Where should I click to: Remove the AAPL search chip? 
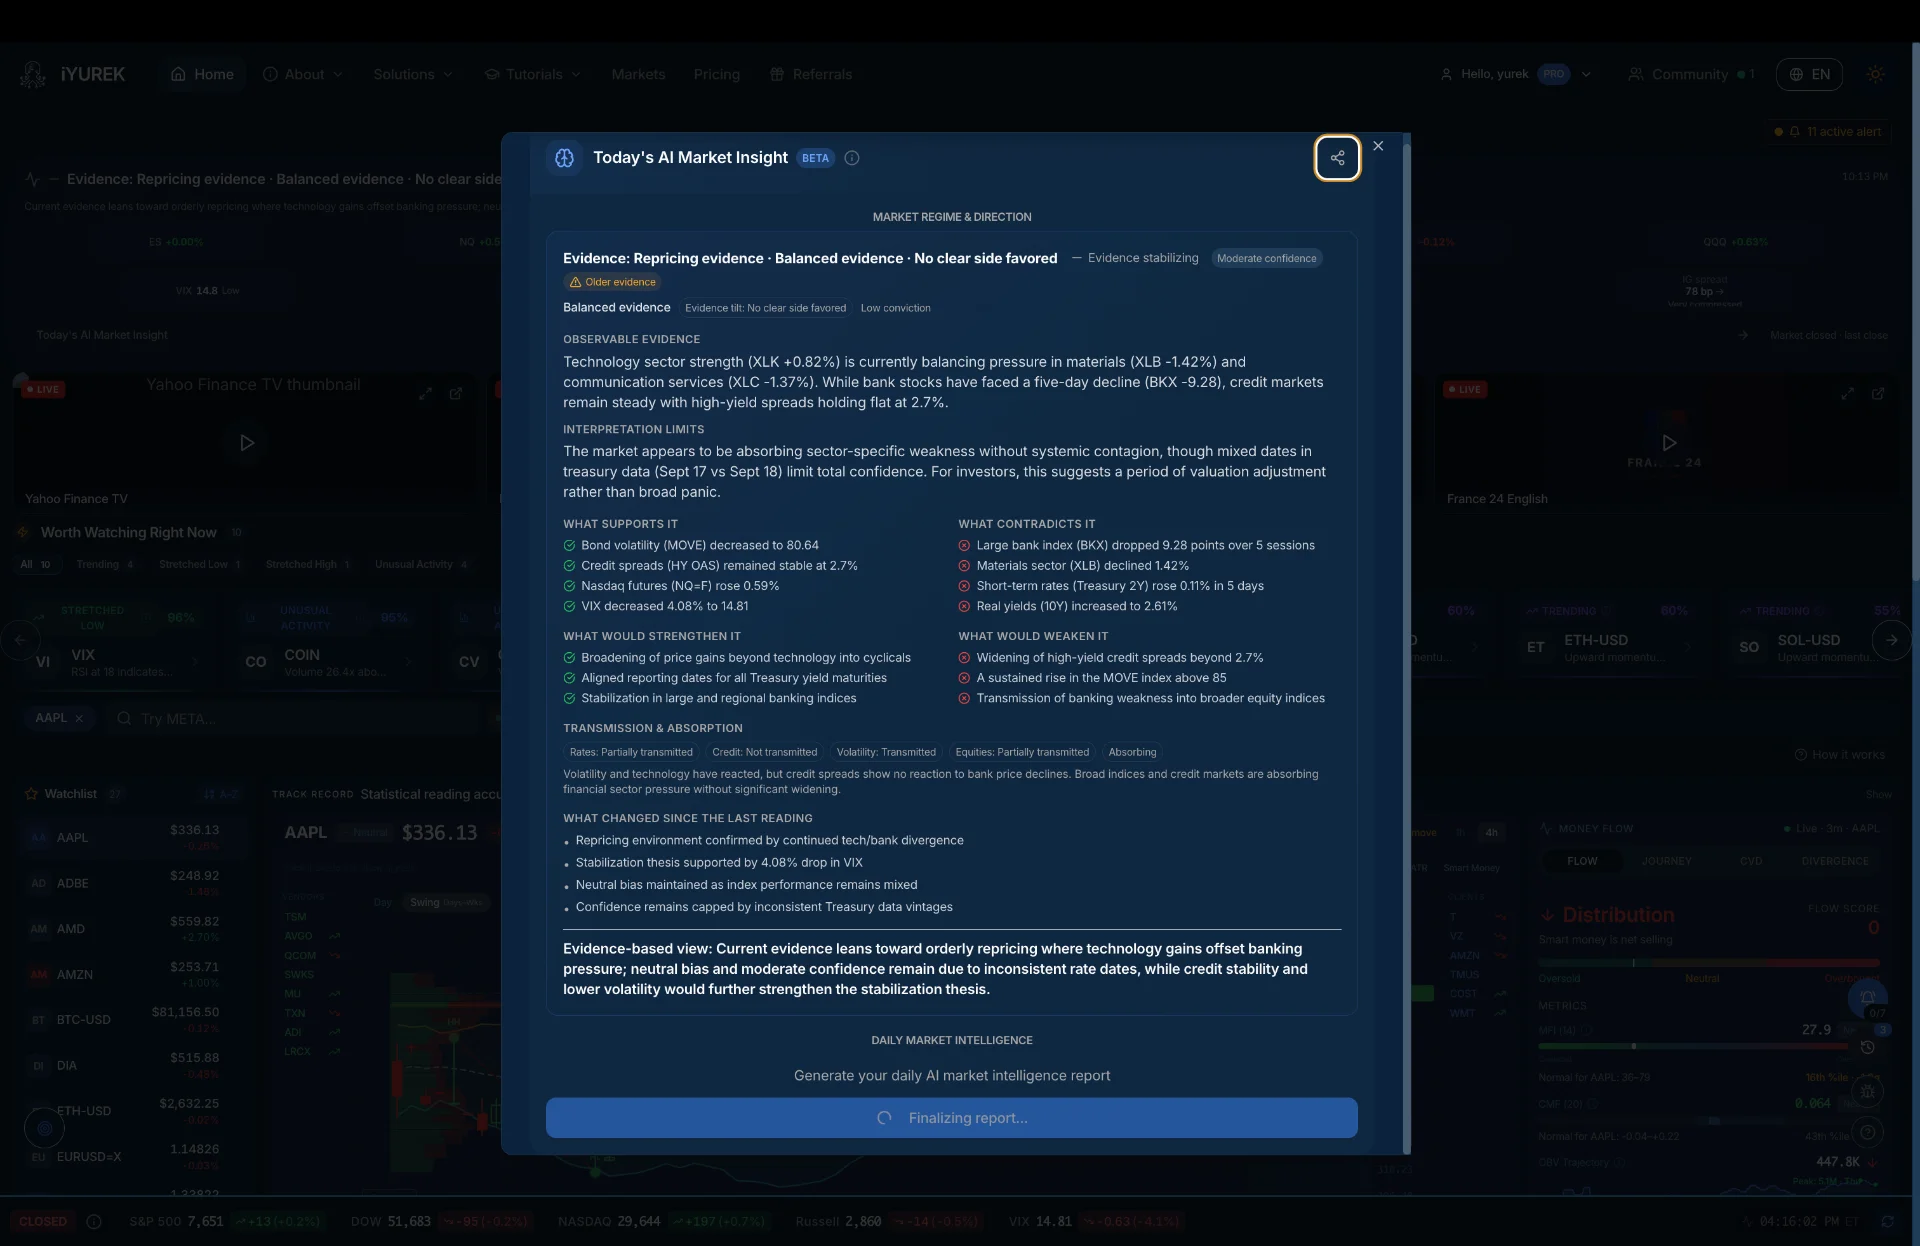tap(79, 718)
